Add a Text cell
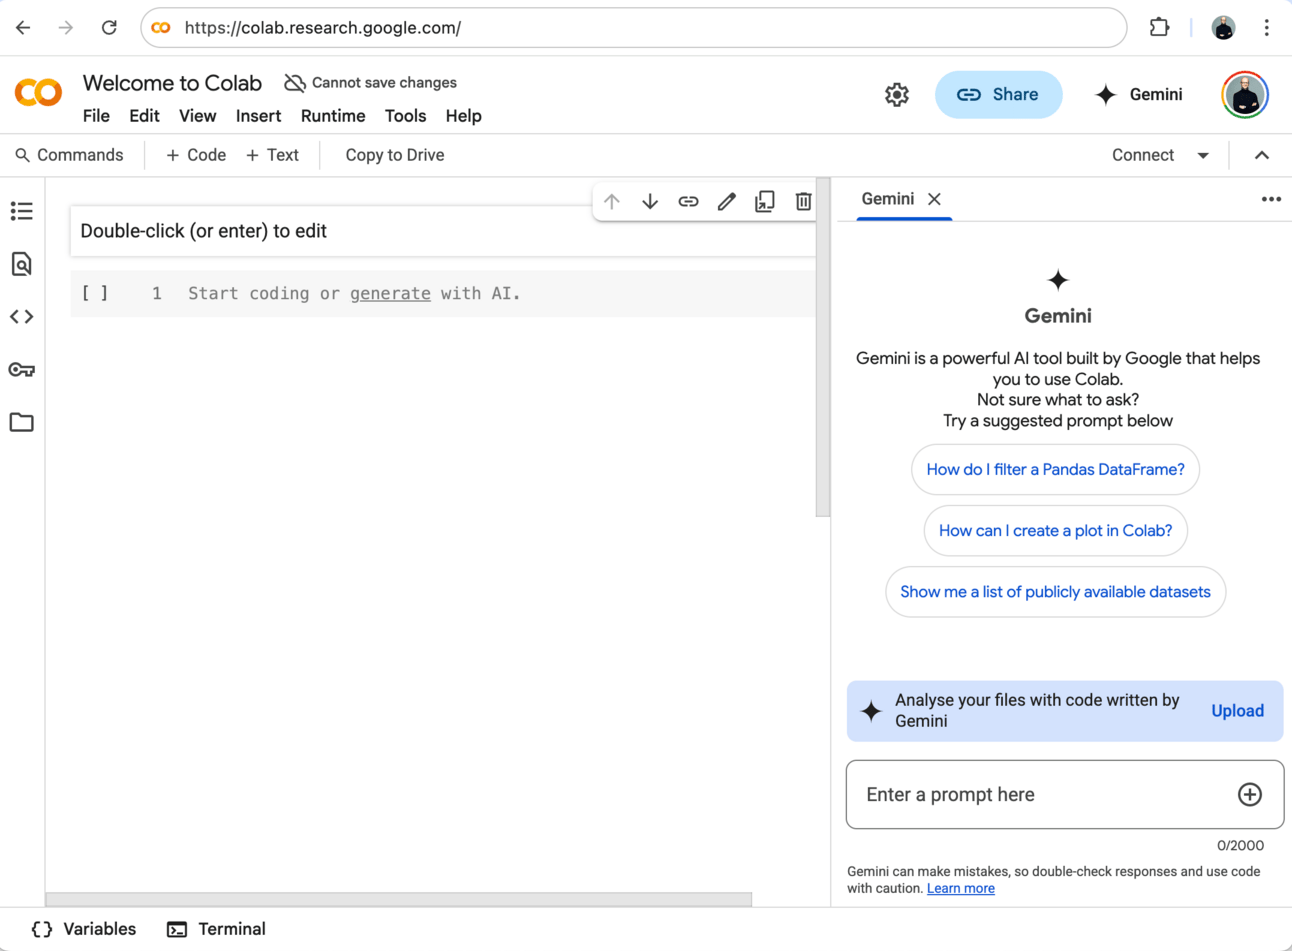The height and width of the screenshot is (951, 1292). coord(272,155)
